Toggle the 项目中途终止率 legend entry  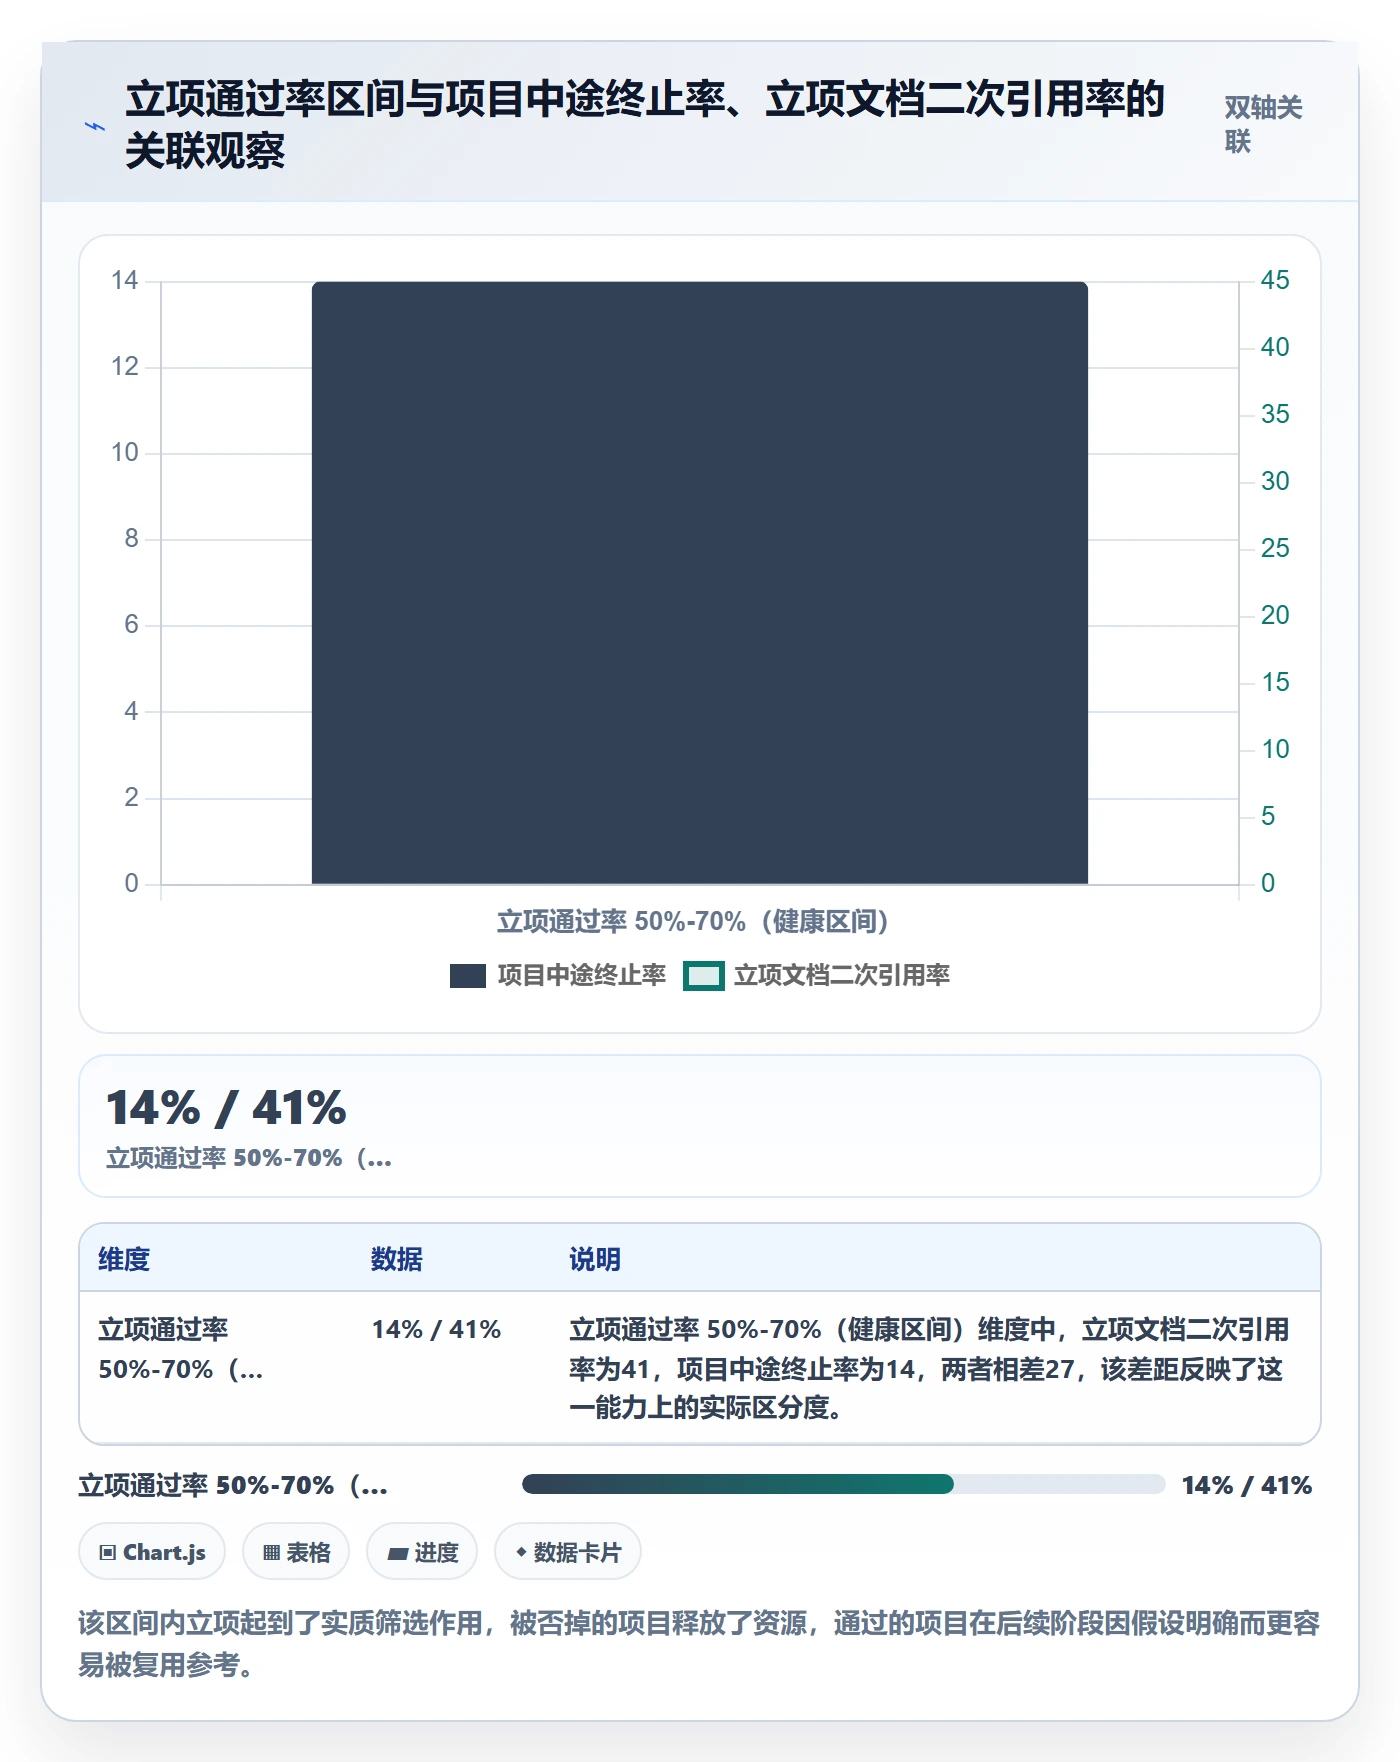[x=558, y=975]
